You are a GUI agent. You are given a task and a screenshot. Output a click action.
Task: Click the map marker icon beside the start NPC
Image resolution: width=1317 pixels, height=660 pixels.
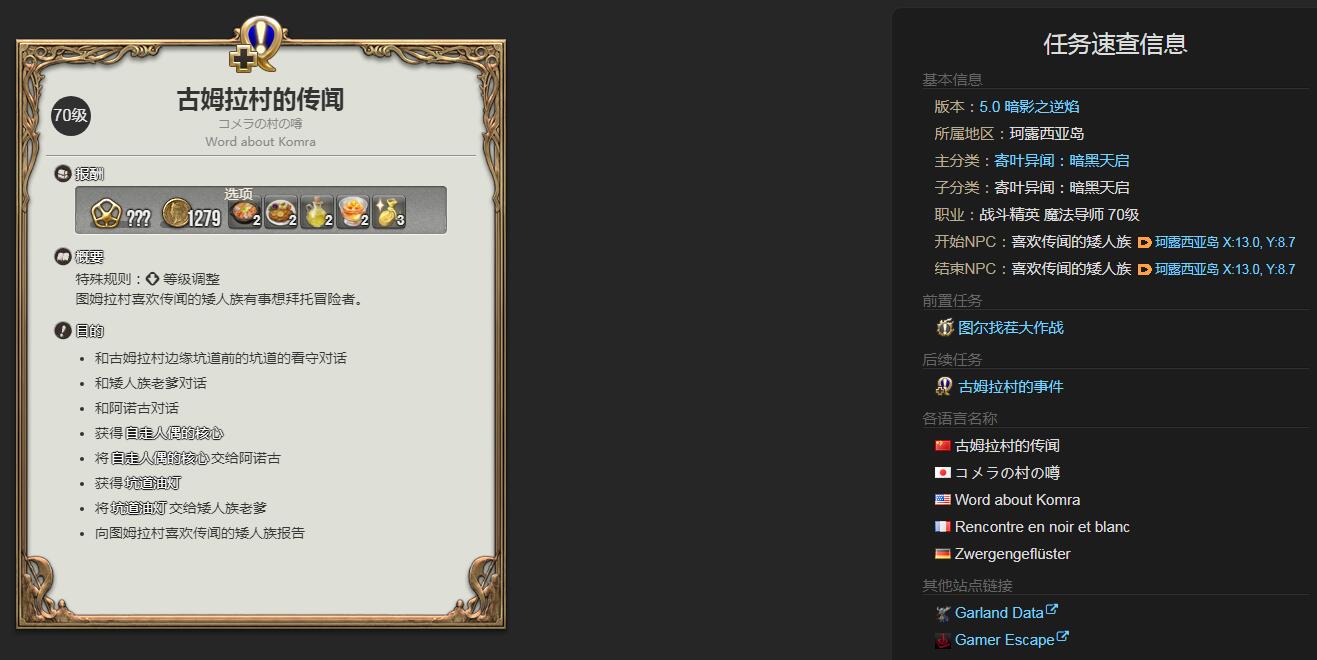tap(1145, 242)
